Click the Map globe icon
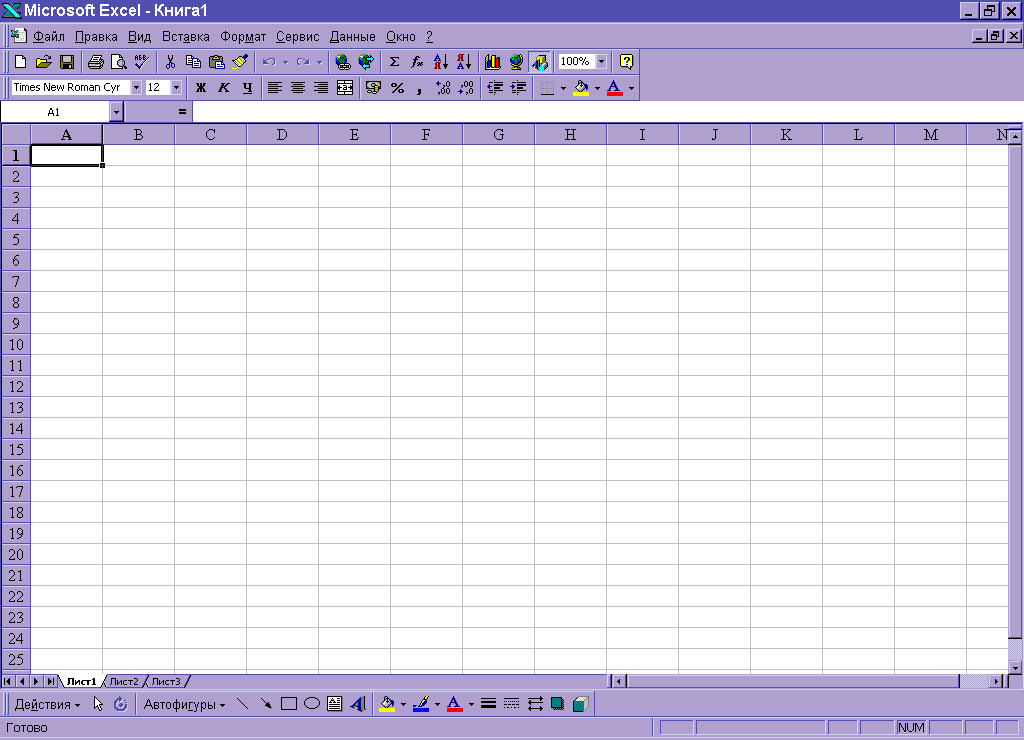The height and width of the screenshot is (740, 1024). coord(516,62)
